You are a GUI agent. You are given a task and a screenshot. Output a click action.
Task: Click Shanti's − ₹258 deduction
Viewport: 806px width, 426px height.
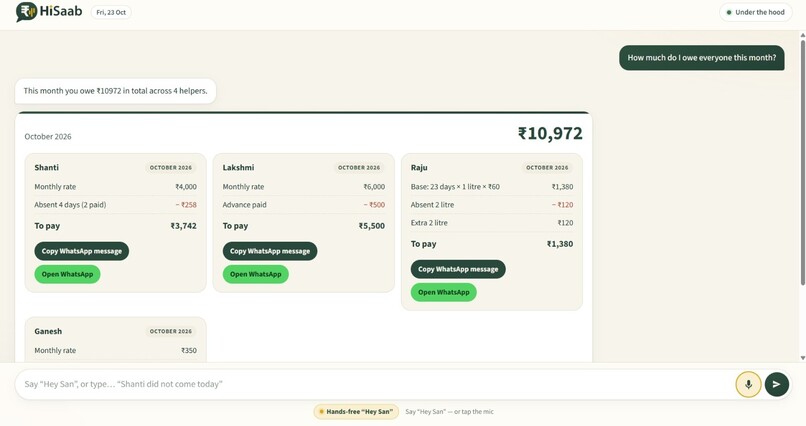(x=186, y=205)
